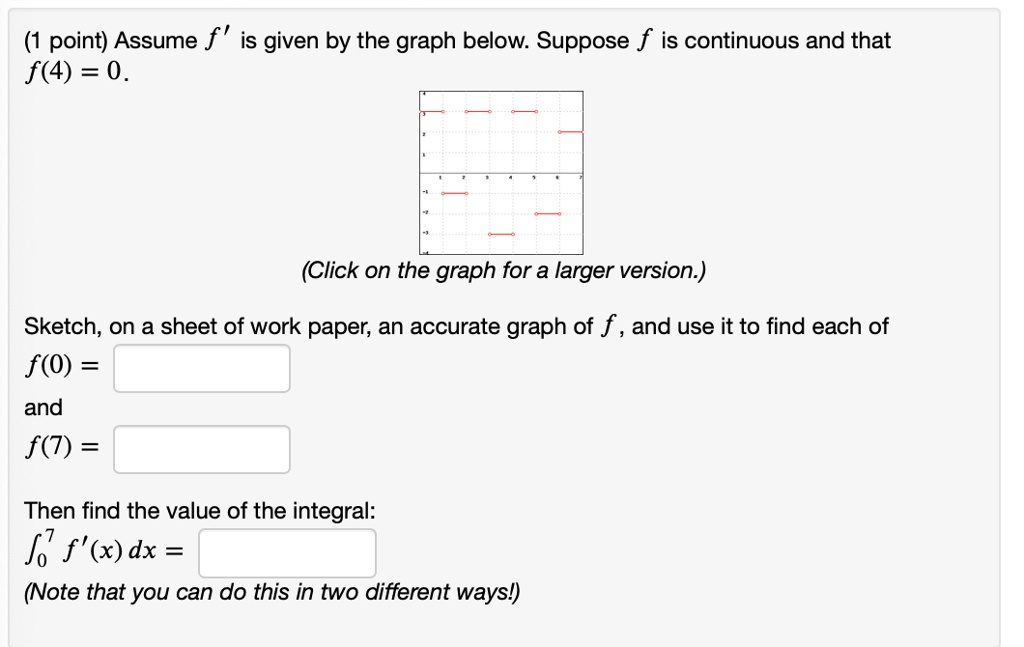This screenshot has height=647, width=1024.
Task: Click inside the f(7) answer field
Action: click(200, 449)
